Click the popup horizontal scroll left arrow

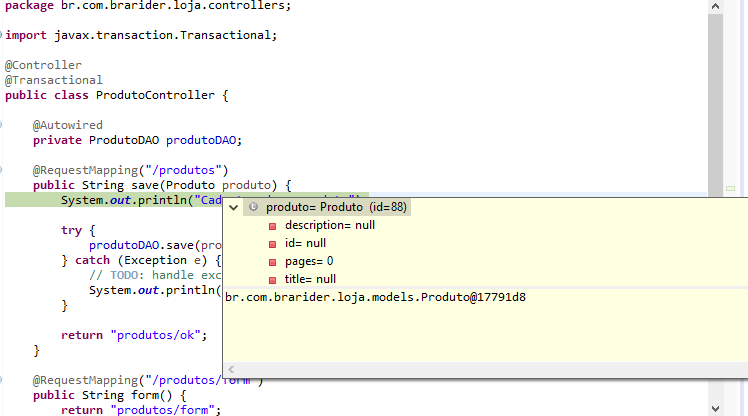(231, 369)
